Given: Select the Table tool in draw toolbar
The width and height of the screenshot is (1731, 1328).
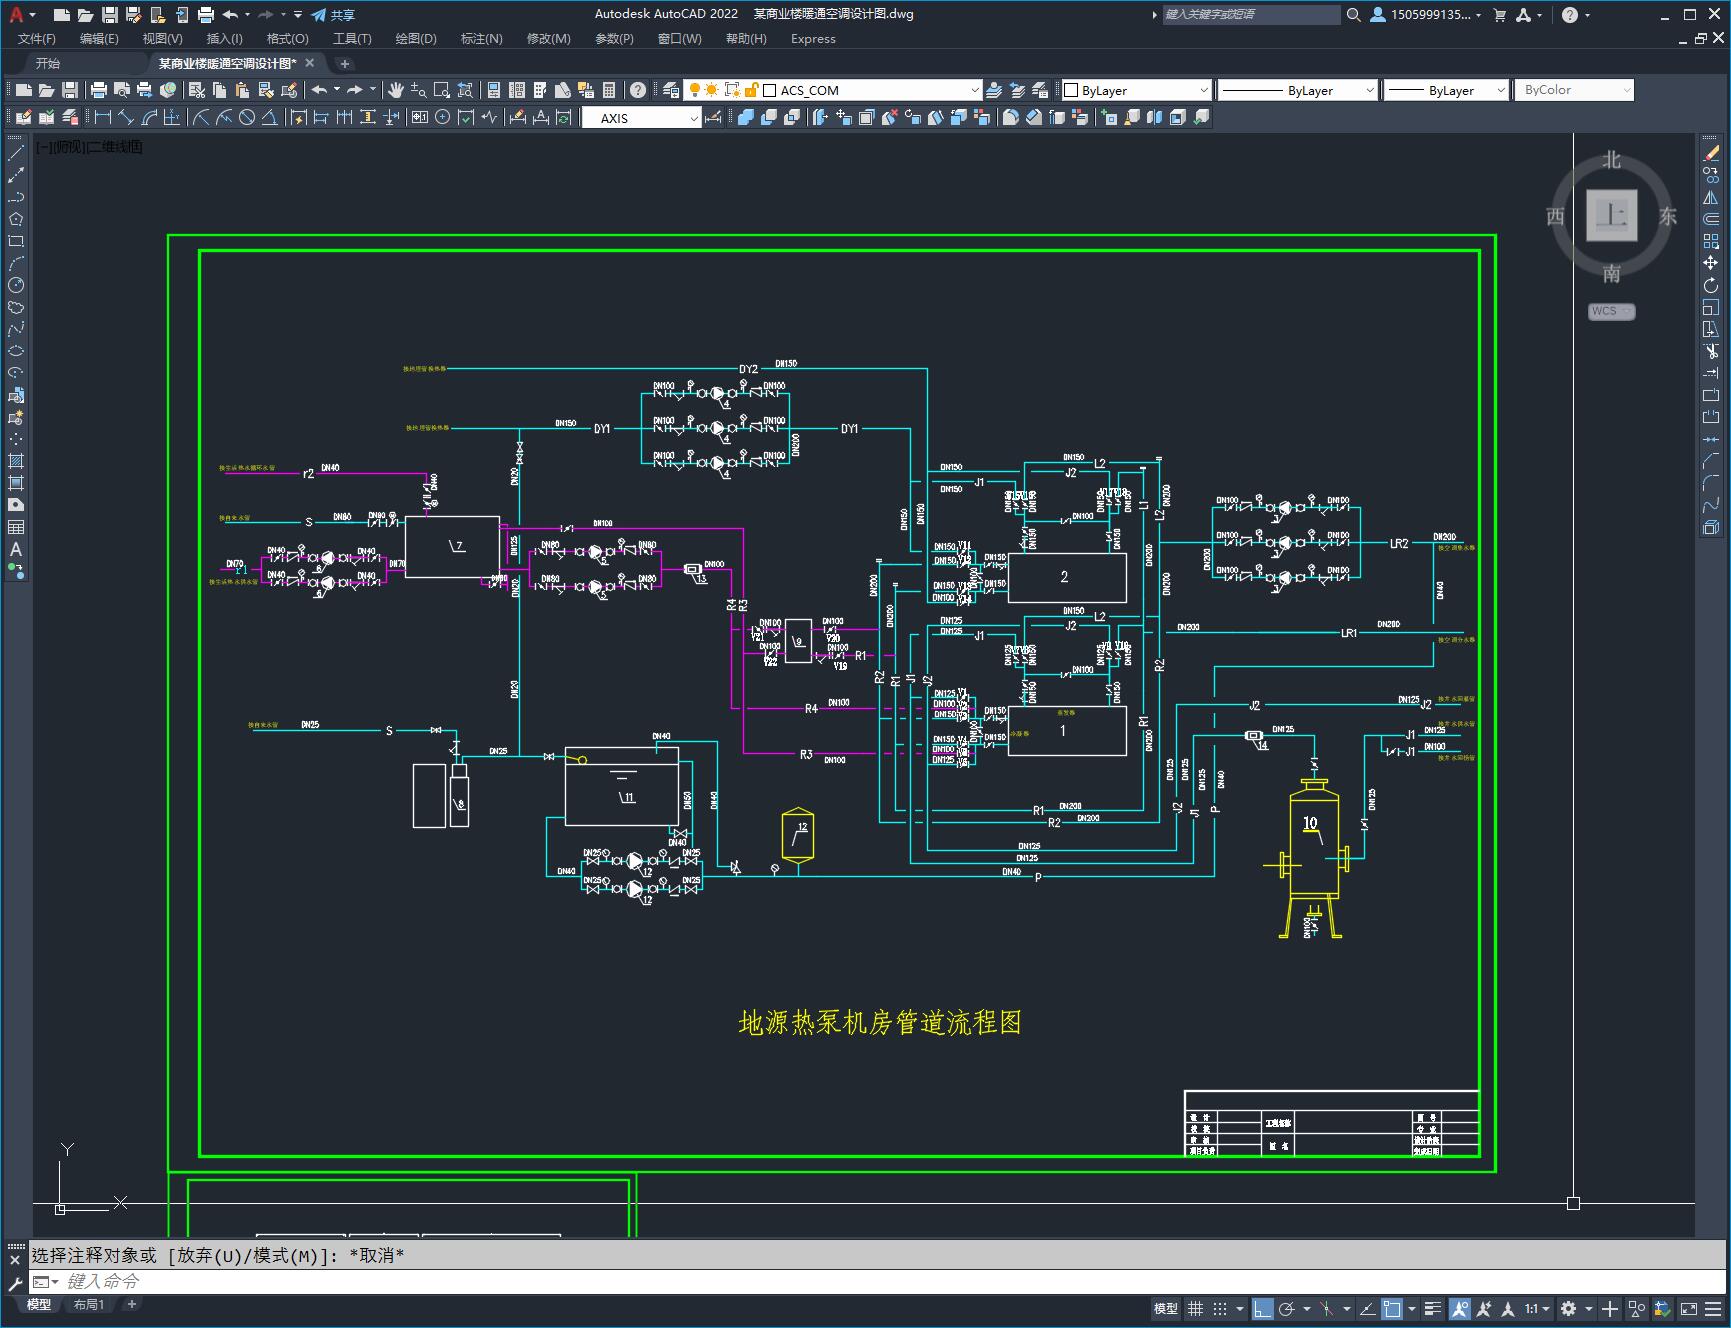Looking at the screenshot, I should click(16, 527).
